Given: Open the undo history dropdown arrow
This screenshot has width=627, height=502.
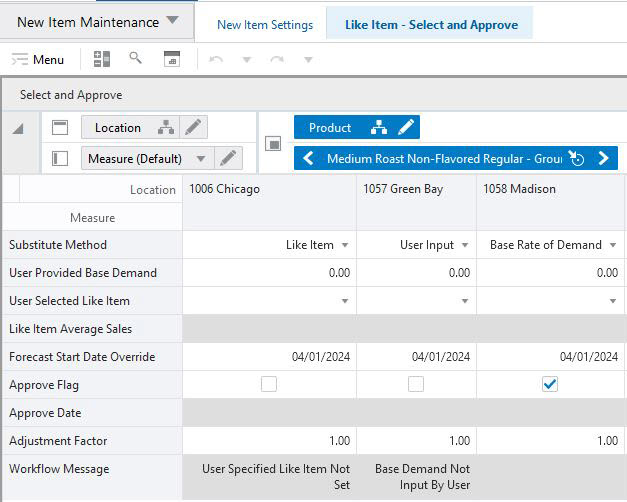Looking at the screenshot, I should point(247,60).
